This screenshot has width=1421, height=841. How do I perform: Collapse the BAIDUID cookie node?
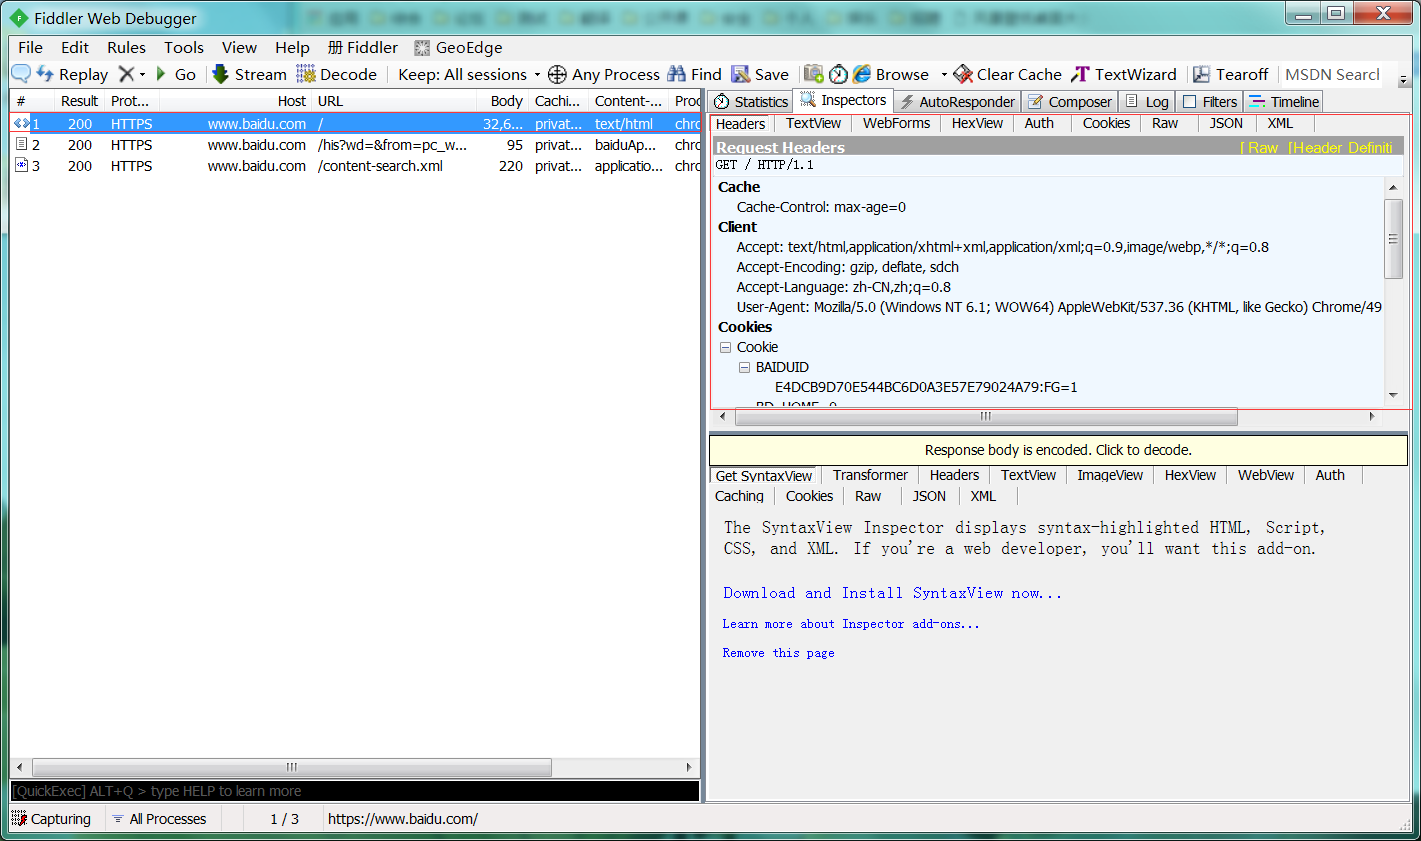click(744, 367)
